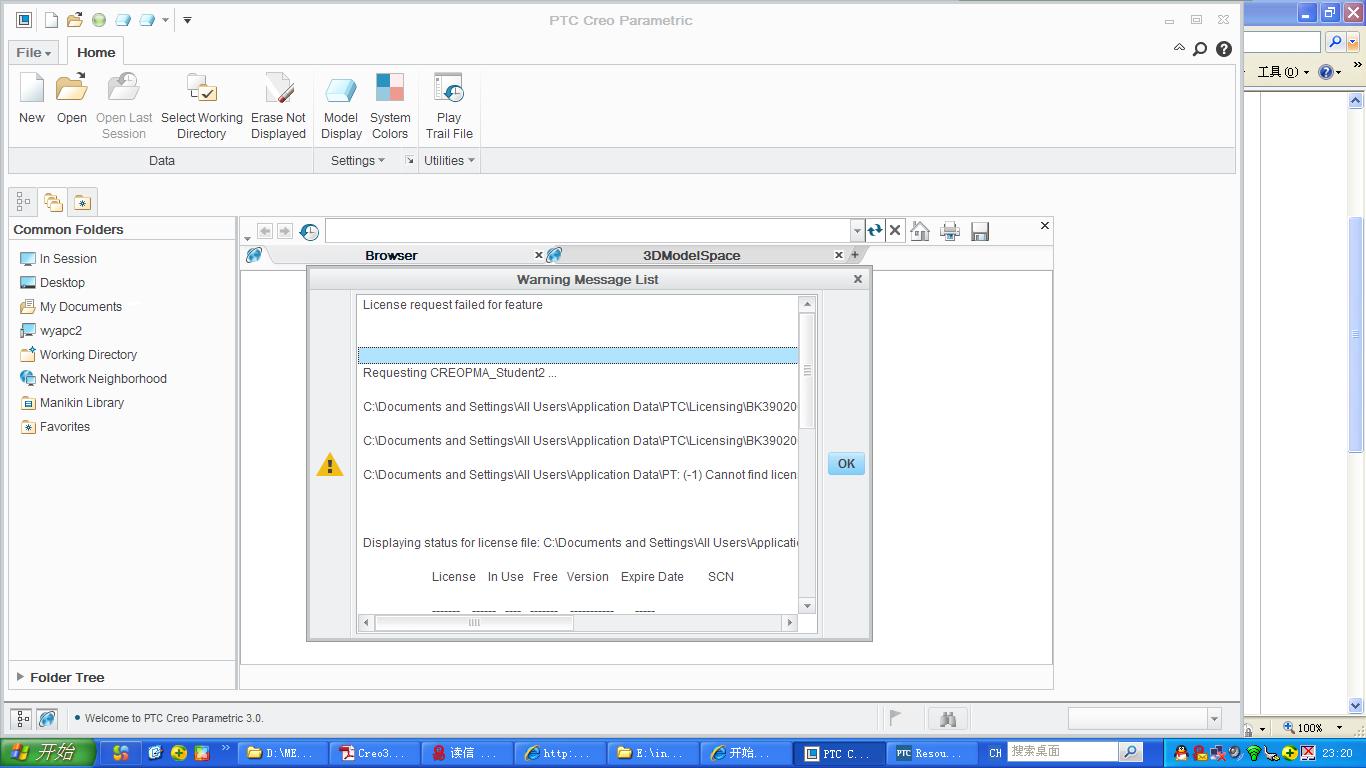Open Network Neighborhood folder

point(93,378)
